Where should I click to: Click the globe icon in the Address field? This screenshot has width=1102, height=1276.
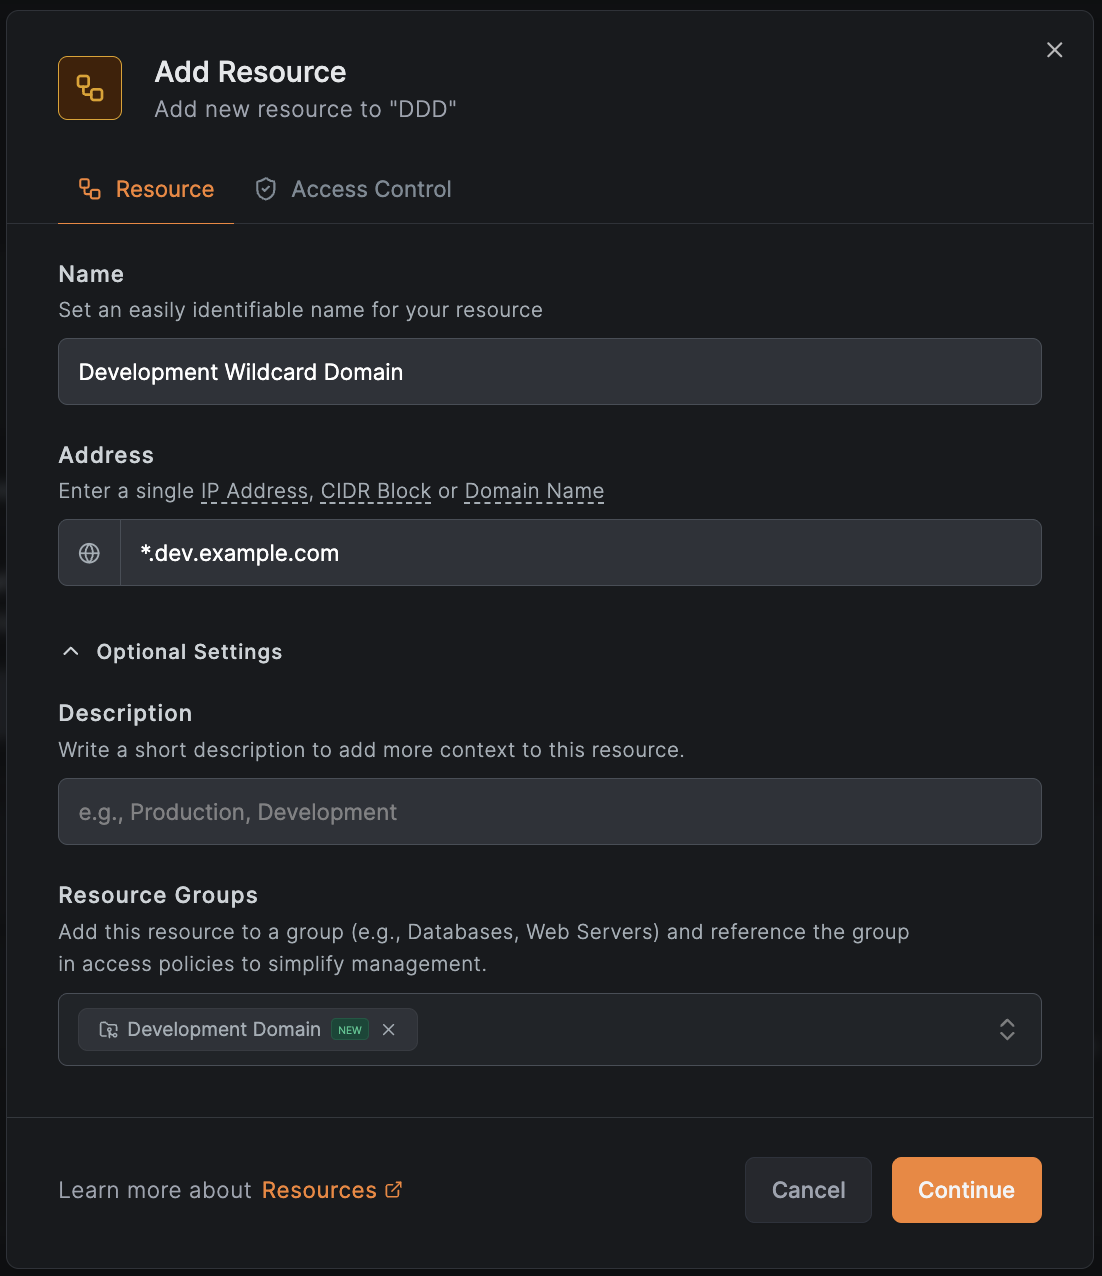click(89, 552)
